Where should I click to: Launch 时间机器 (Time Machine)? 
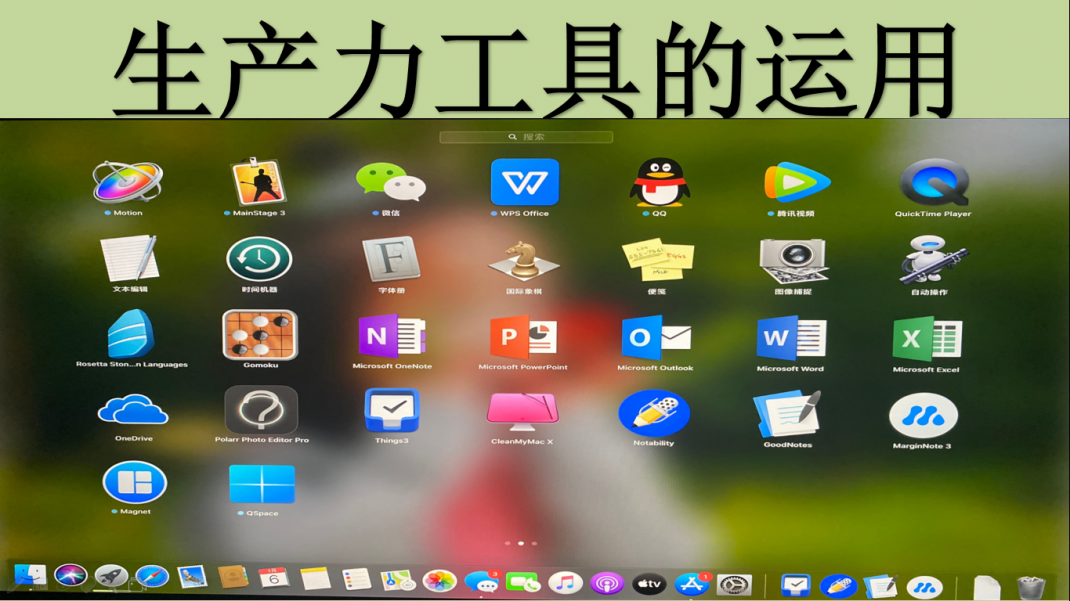click(x=259, y=259)
